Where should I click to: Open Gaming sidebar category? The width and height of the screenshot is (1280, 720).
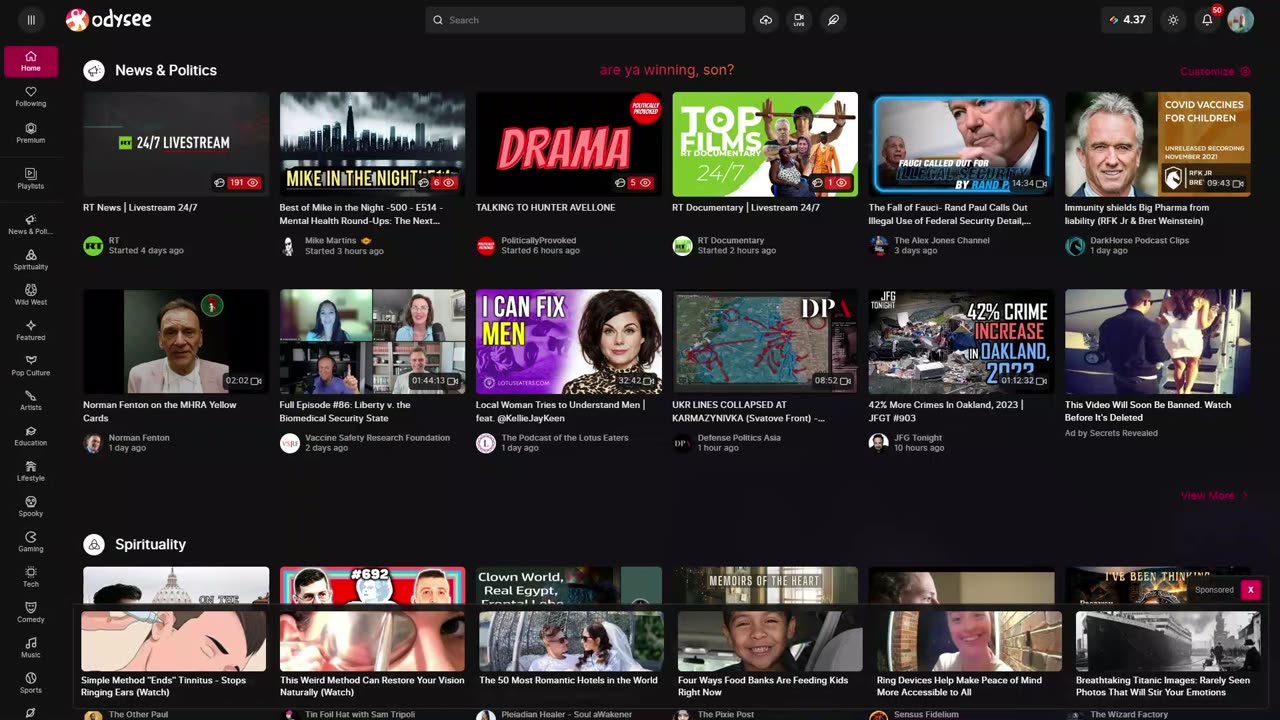pos(31,542)
